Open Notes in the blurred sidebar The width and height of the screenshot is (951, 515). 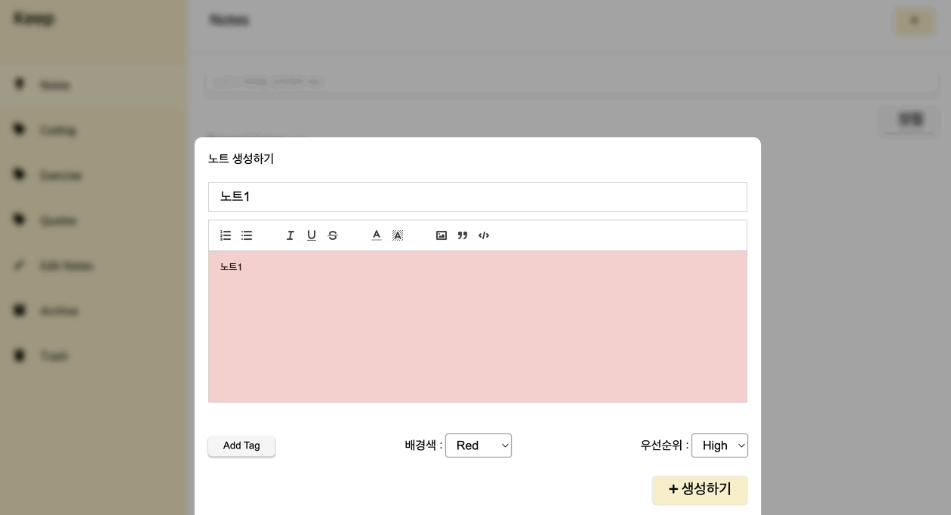coord(94,84)
